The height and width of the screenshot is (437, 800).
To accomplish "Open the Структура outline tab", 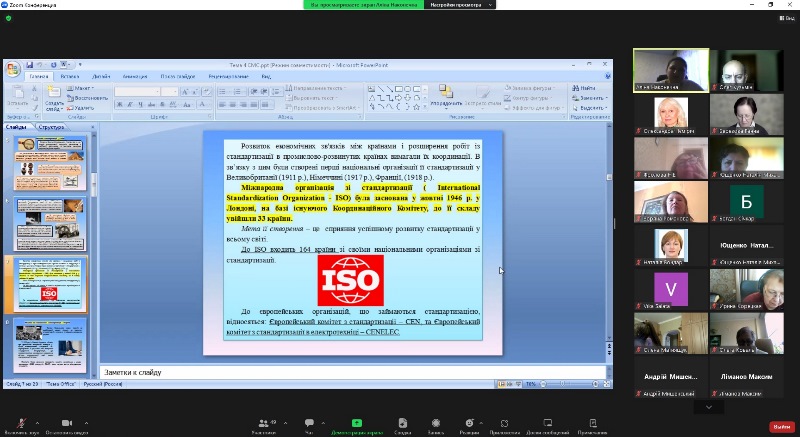I will click(52, 127).
